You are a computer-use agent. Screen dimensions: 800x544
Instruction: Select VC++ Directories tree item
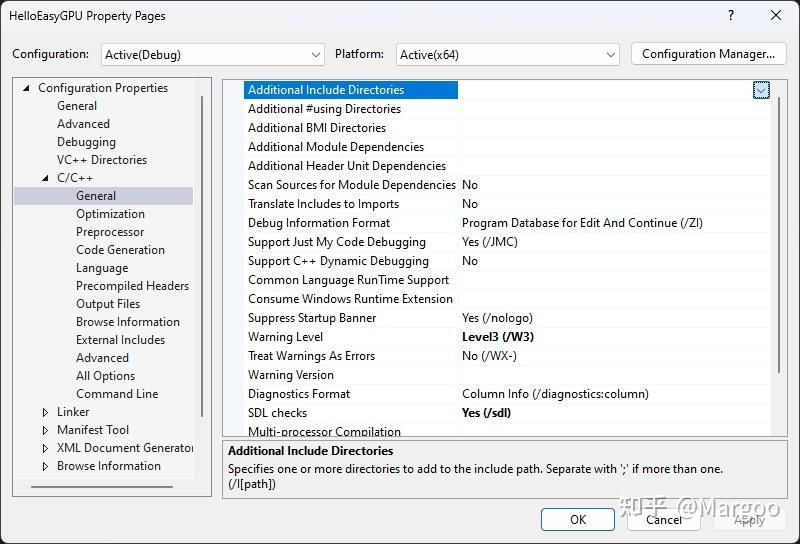pyautogui.click(x=102, y=160)
